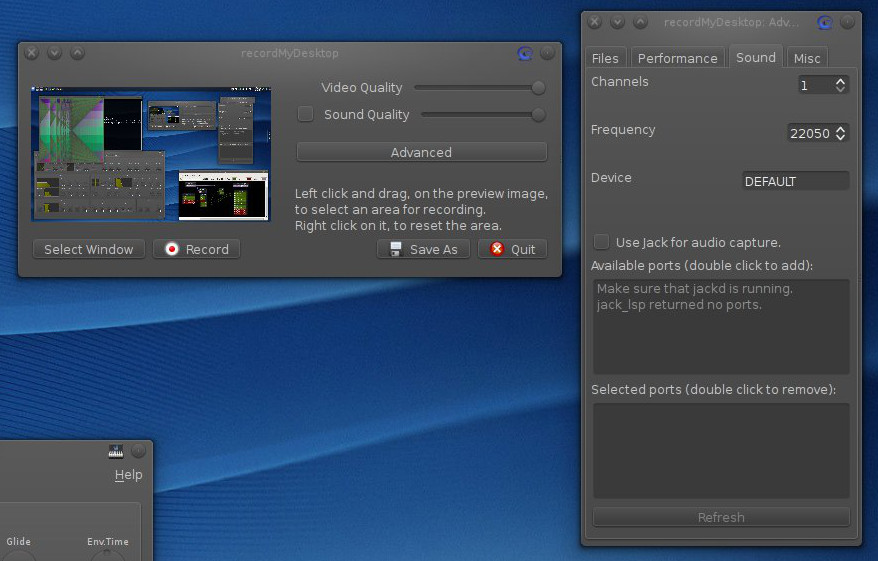Viewport: 878px width, 561px height.
Task: Click the red Record icon
Action: click(x=172, y=249)
